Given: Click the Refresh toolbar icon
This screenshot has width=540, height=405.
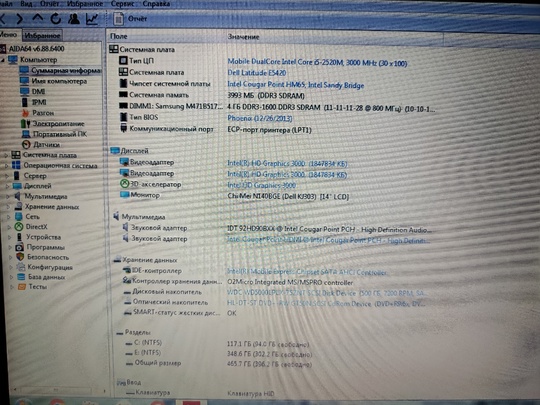Looking at the screenshot, I should pyautogui.click(x=55, y=19).
